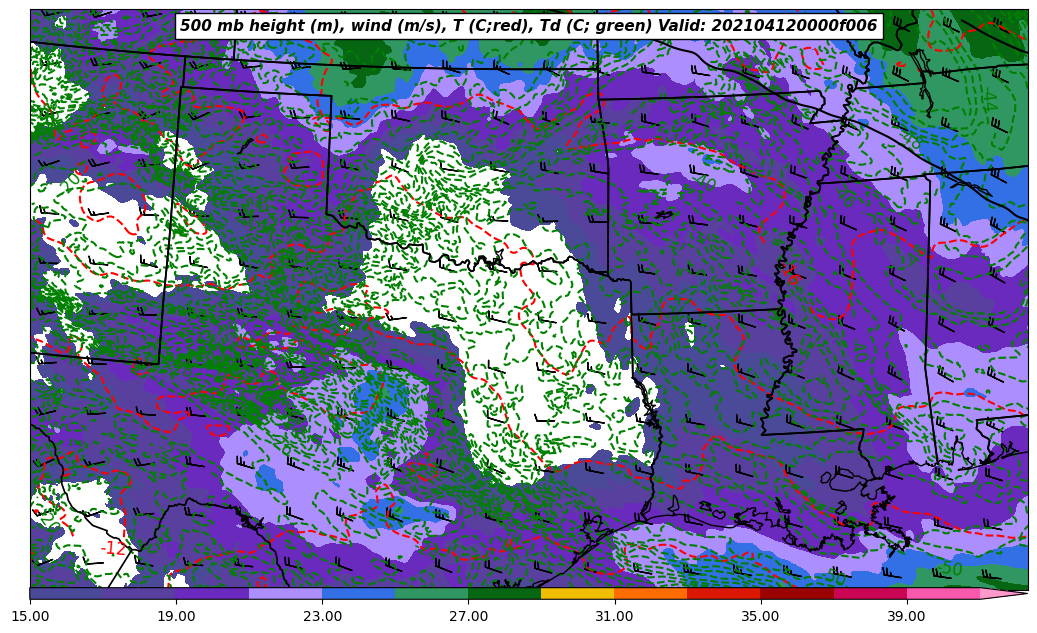Click the light lavender colorbar segment

(x=286, y=593)
